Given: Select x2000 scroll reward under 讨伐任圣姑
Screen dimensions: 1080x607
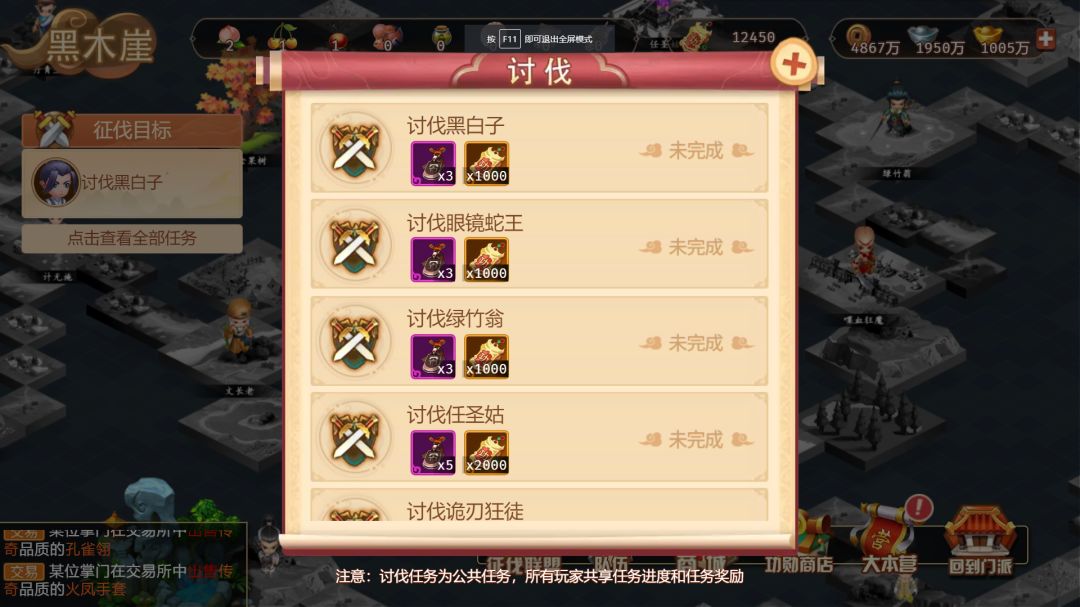Looking at the screenshot, I should click(486, 453).
